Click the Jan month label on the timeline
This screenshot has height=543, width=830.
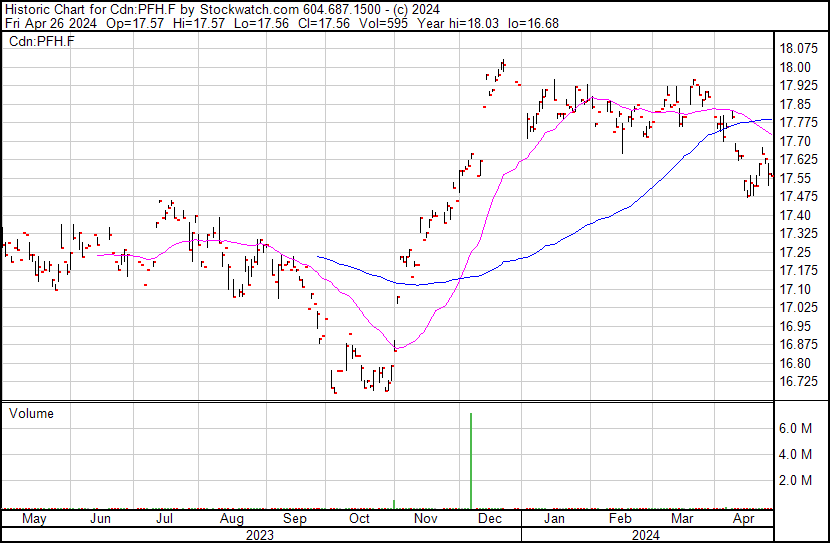click(x=554, y=519)
